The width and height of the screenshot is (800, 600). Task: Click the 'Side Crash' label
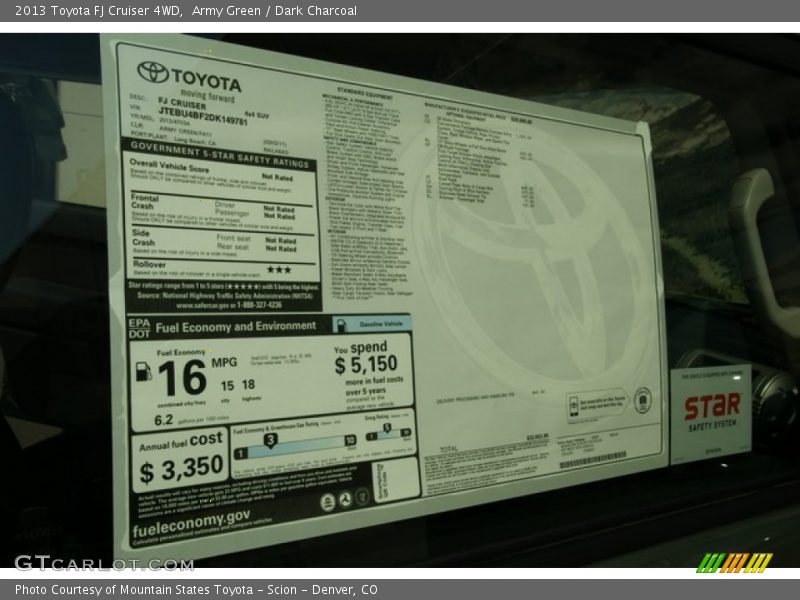coord(143,237)
